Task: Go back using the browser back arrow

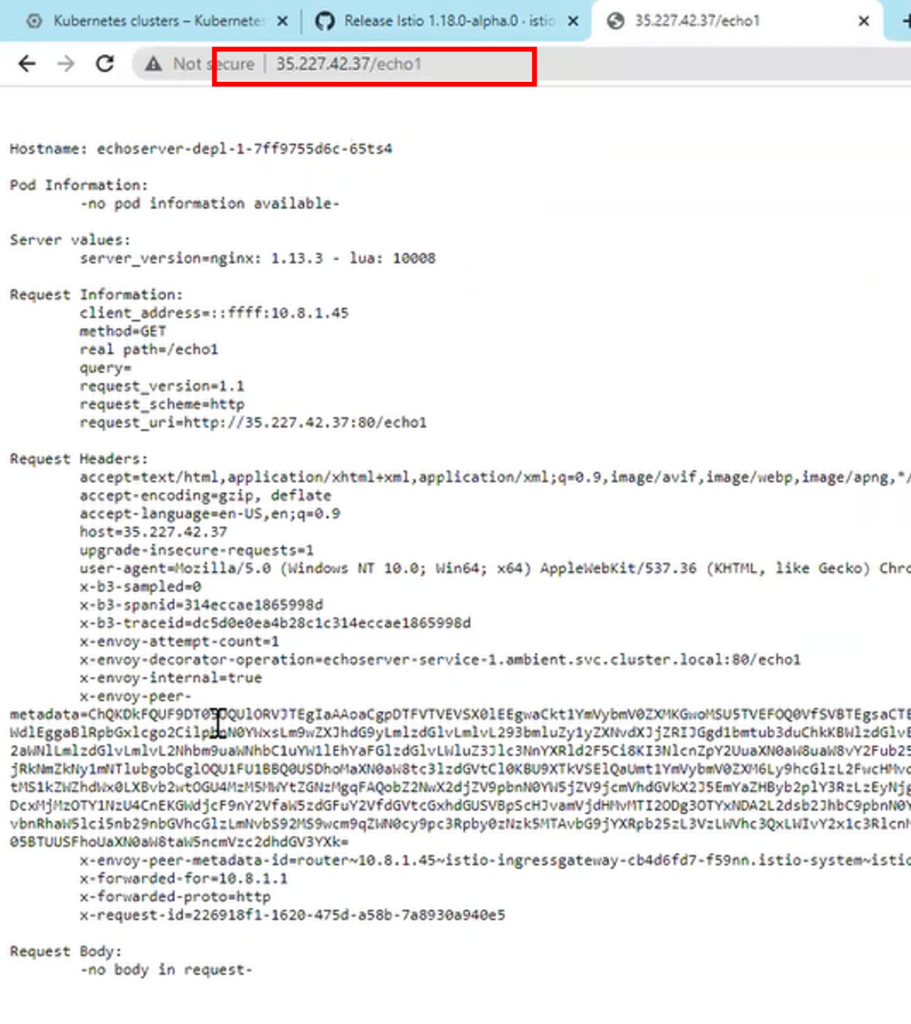Action: click(27, 64)
